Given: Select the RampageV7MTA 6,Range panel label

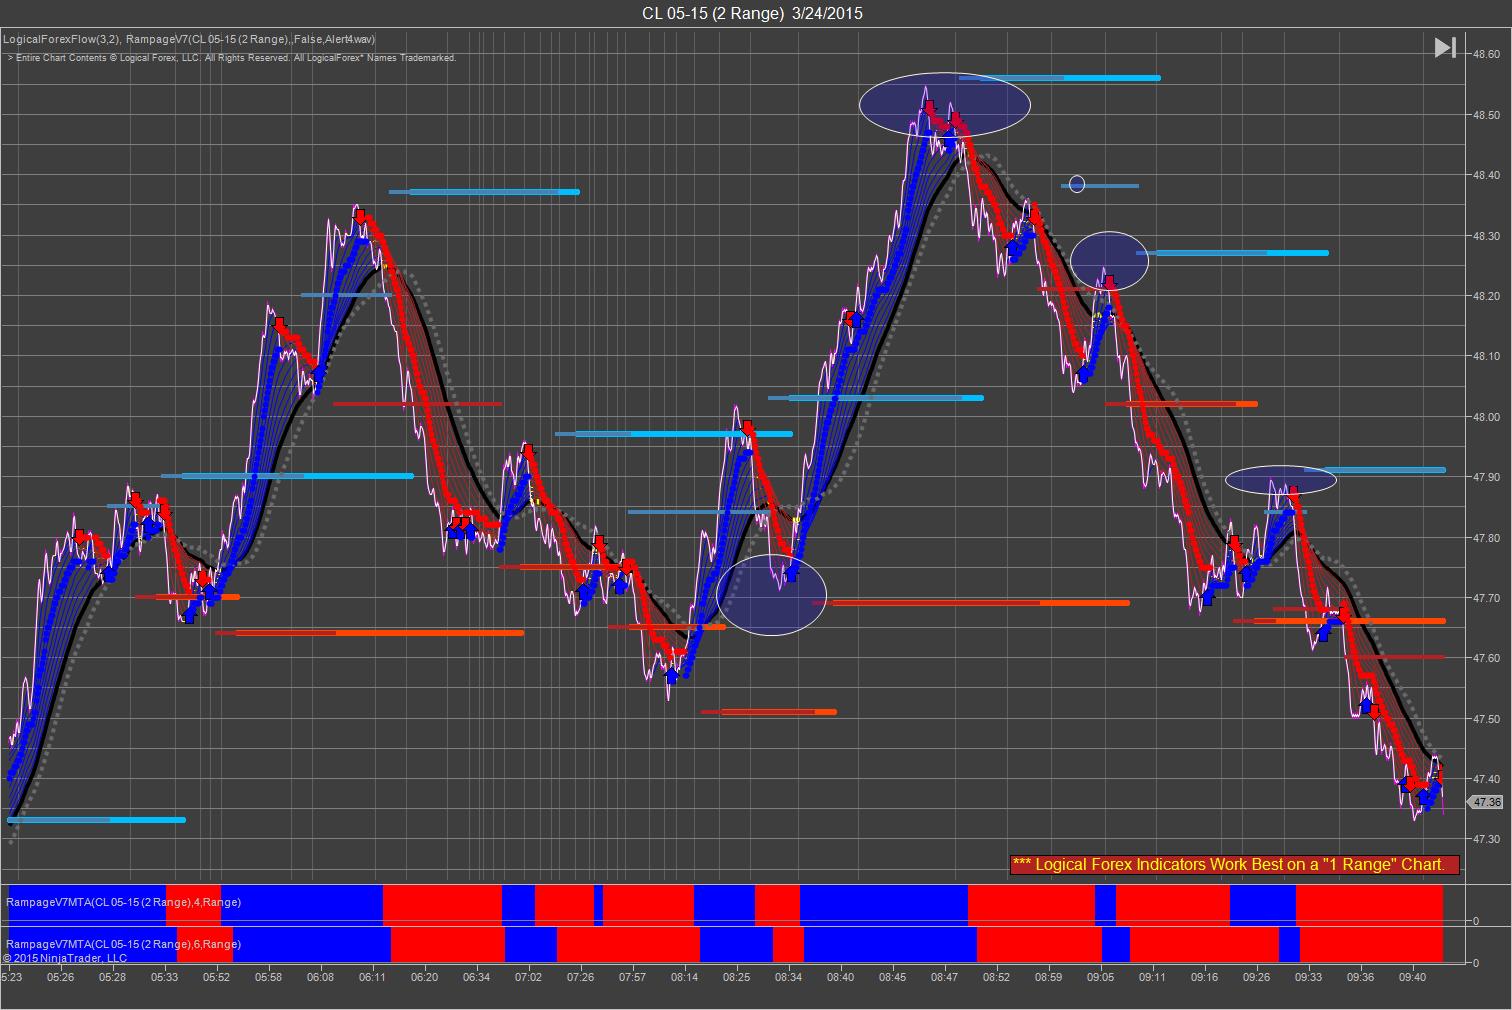Looking at the screenshot, I should tap(124, 944).
